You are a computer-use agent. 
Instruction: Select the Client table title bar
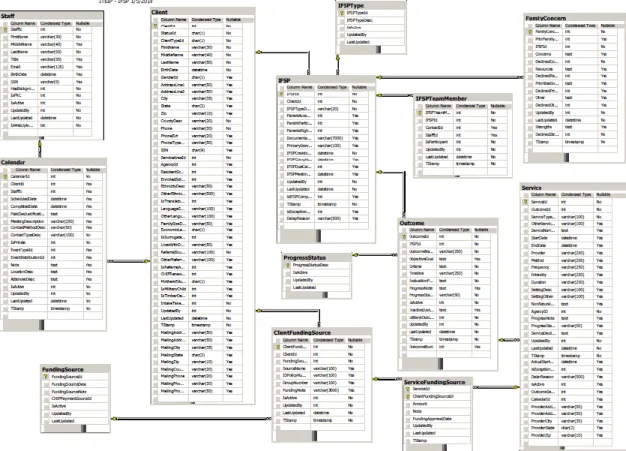pyautogui.click(x=203, y=12)
